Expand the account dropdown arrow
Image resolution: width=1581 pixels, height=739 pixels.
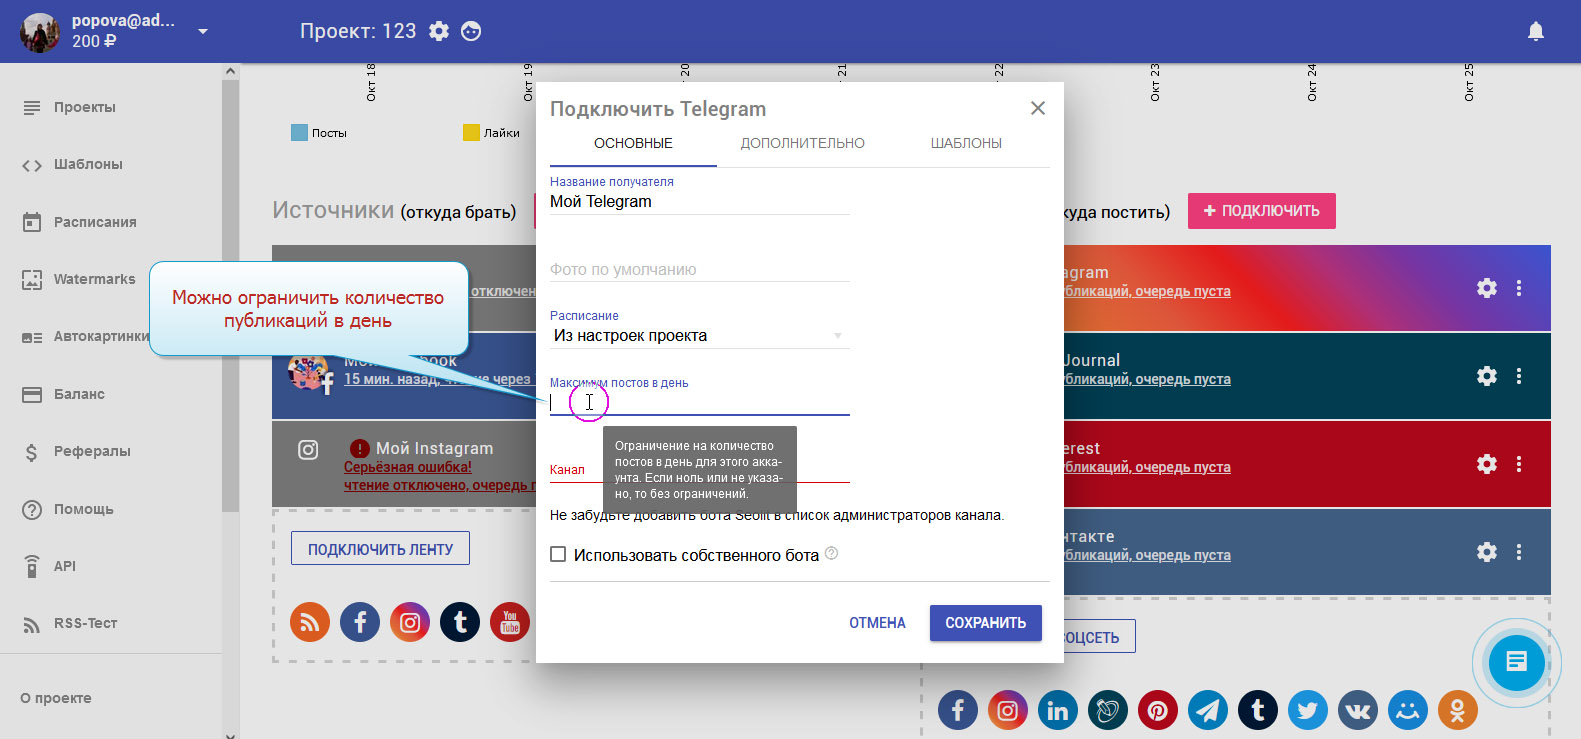(203, 32)
